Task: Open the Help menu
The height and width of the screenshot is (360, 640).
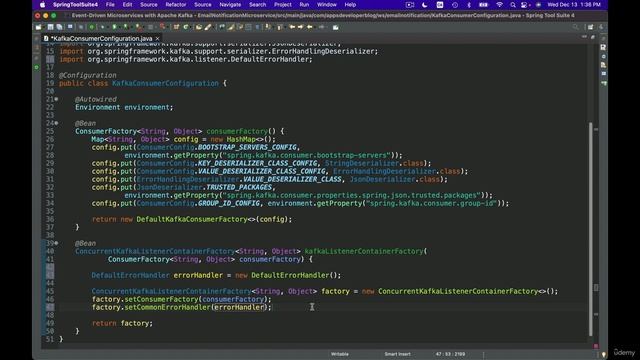Action: point(350,4)
